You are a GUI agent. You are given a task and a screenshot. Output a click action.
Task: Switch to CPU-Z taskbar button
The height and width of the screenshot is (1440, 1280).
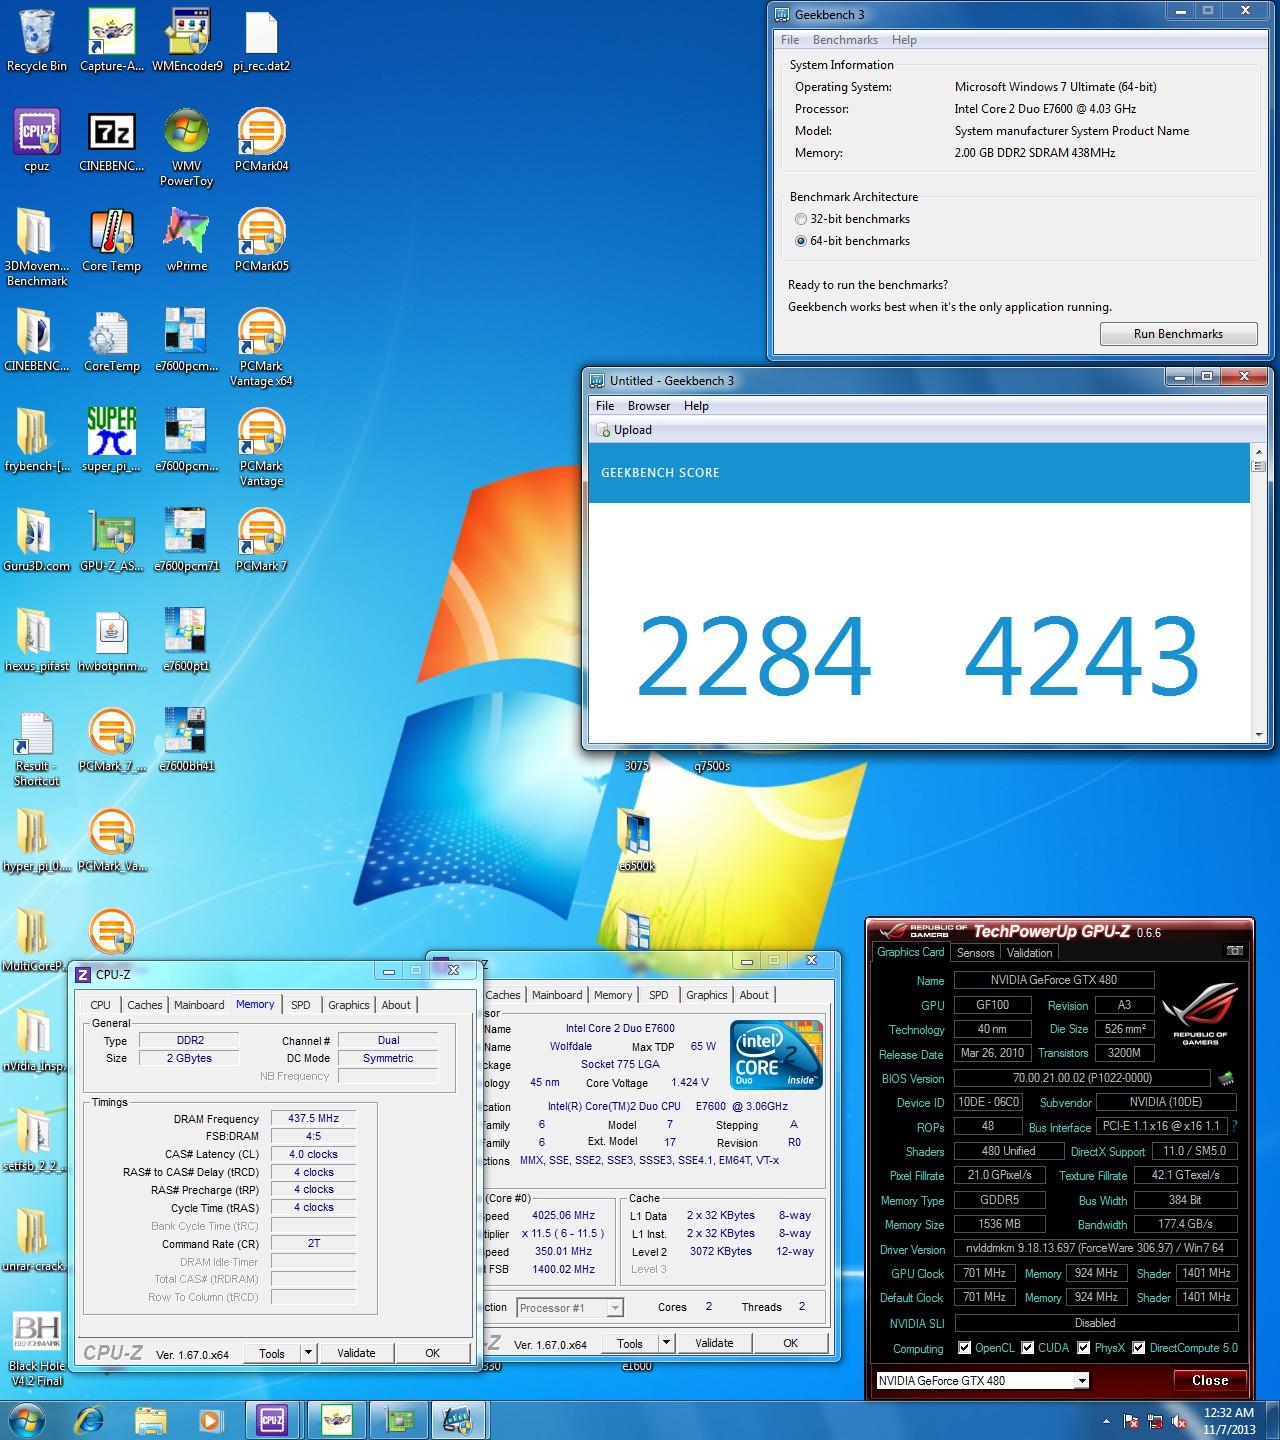[271, 1419]
